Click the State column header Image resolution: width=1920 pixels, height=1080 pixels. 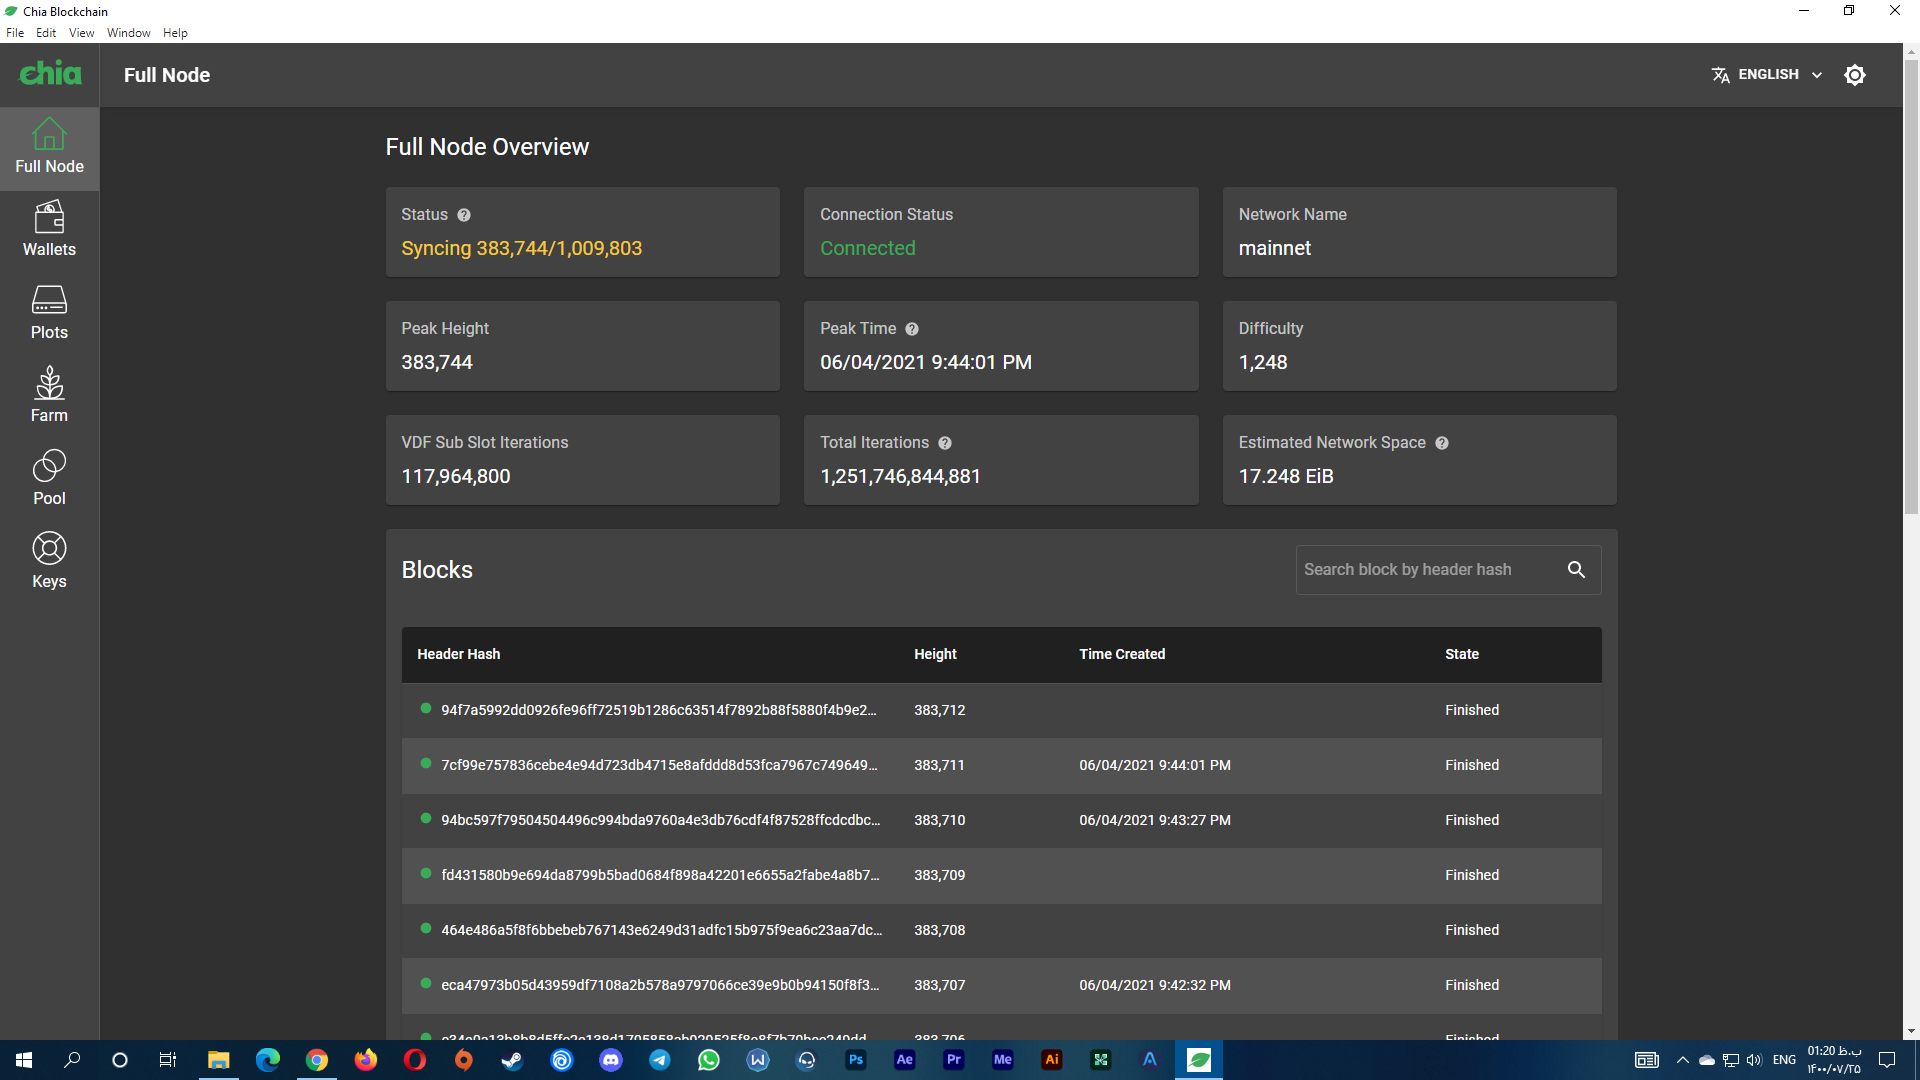click(1462, 654)
